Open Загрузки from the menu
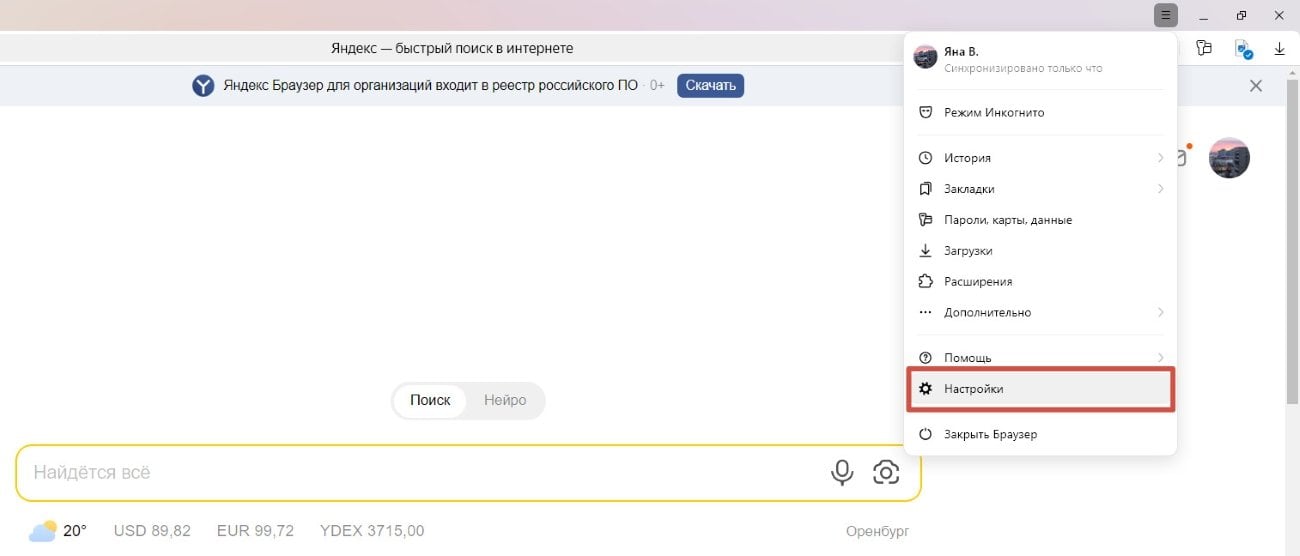The height and width of the screenshot is (556, 1300). pyautogui.click(x=1040, y=251)
